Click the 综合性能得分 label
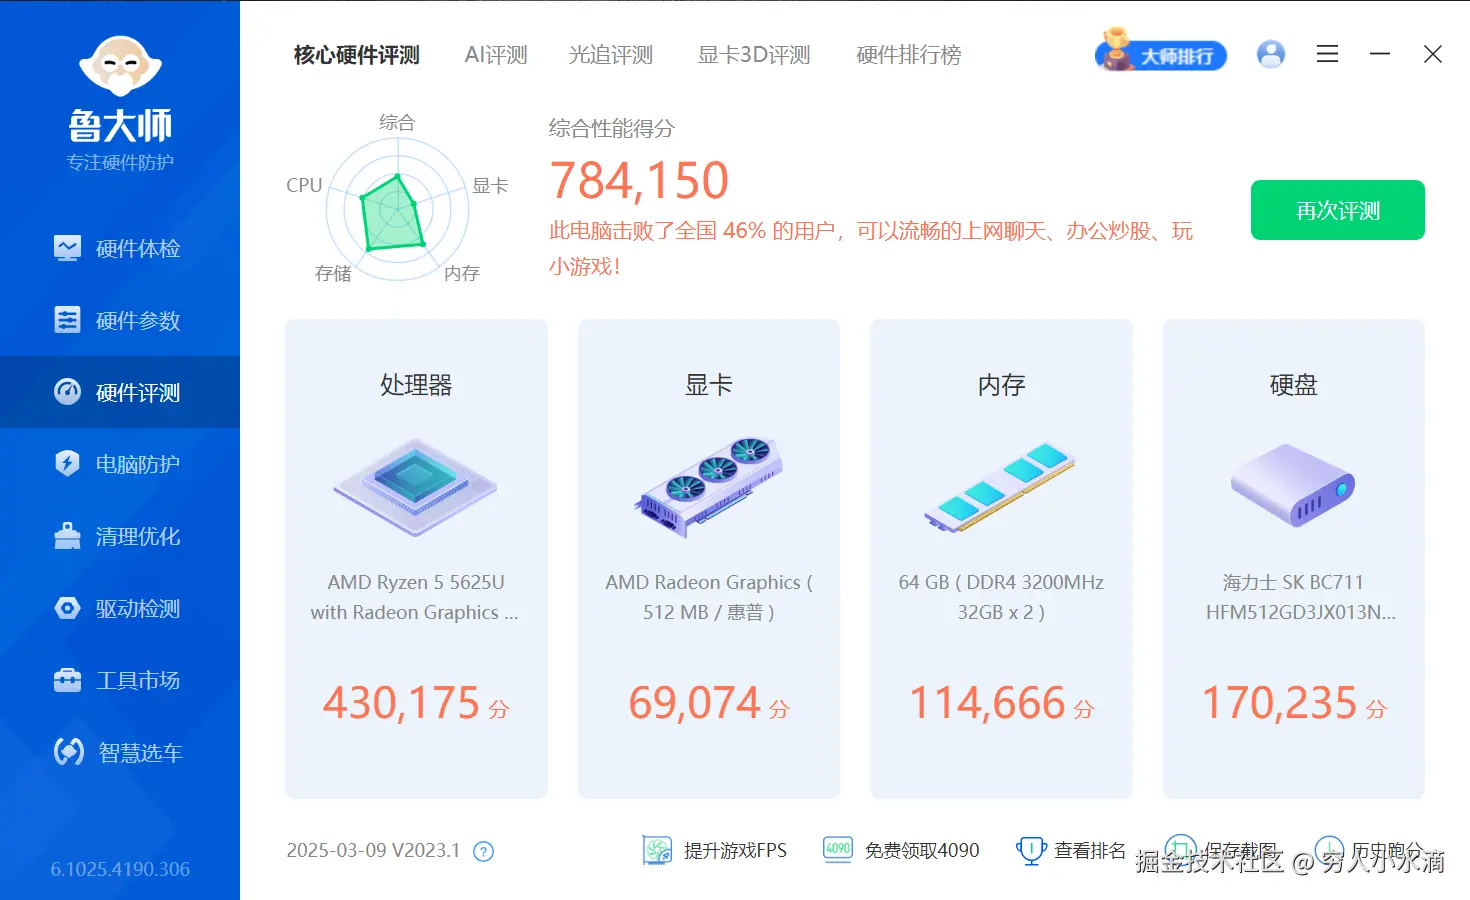Screen dimensions: 1470x900 pyautogui.click(x=612, y=129)
